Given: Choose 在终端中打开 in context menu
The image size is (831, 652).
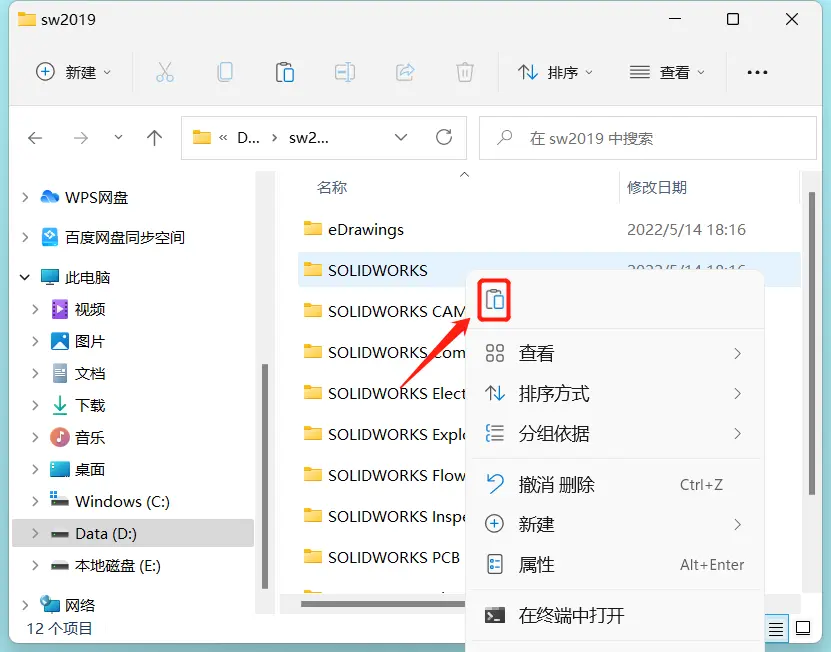Looking at the screenshot, I should 615,615.
